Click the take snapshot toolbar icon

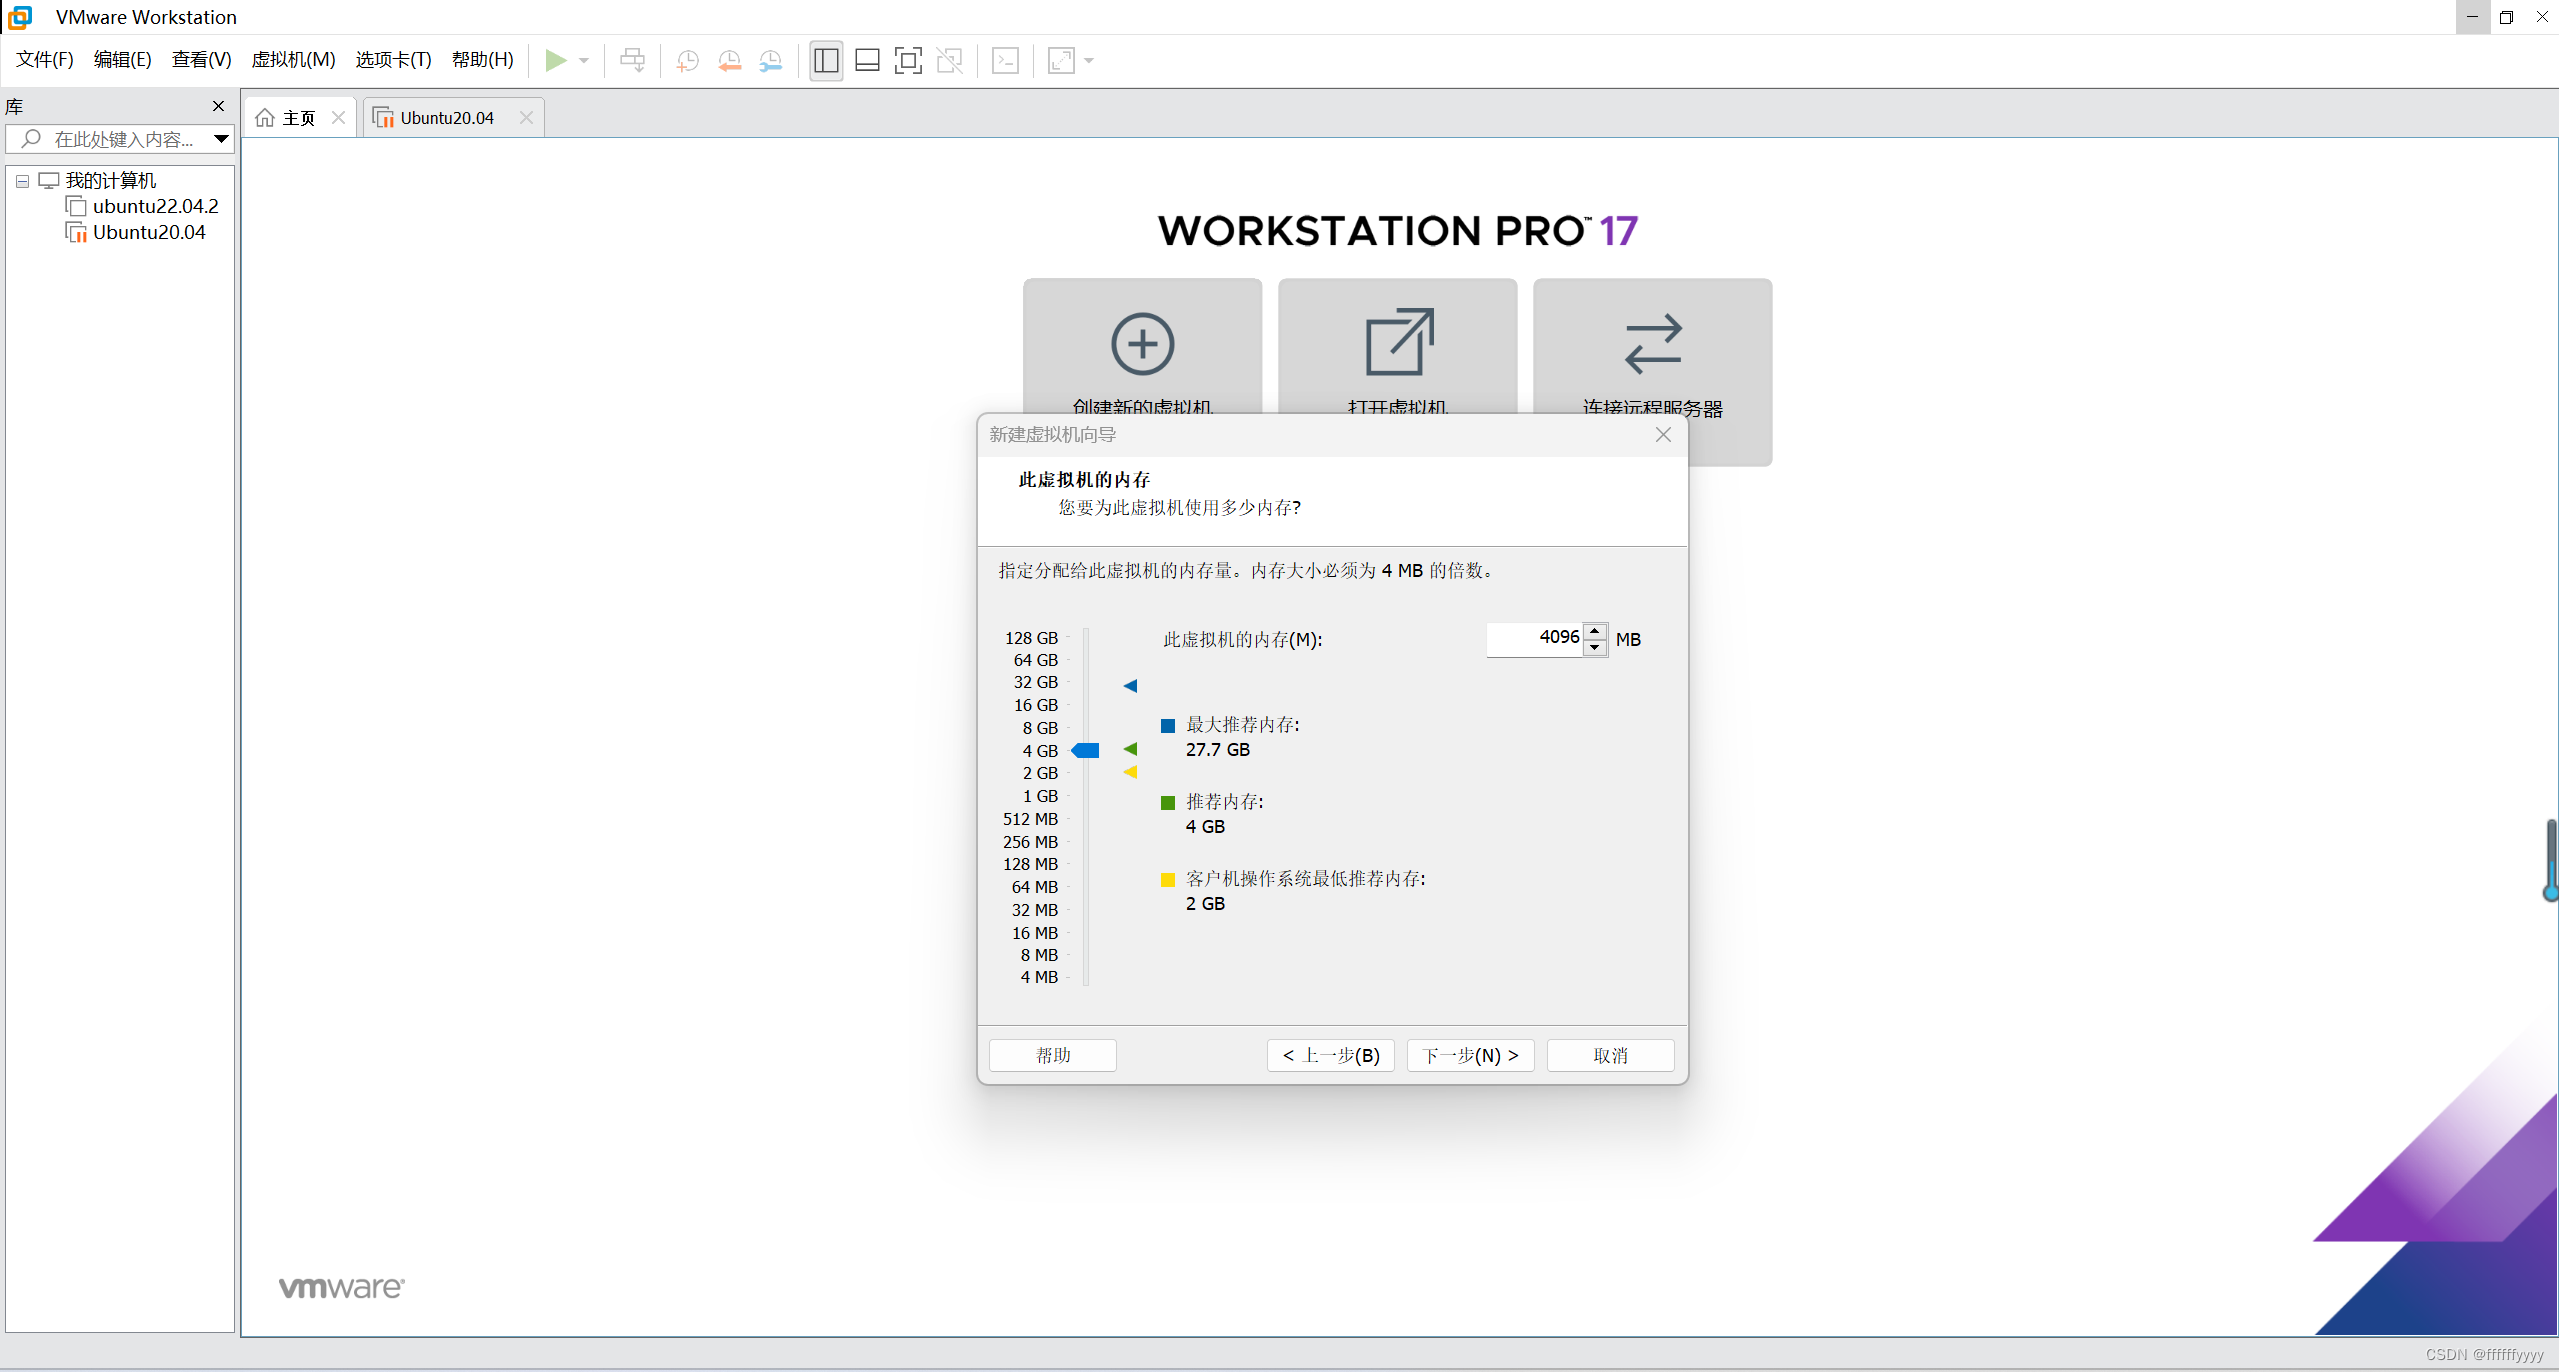(687, 61)
